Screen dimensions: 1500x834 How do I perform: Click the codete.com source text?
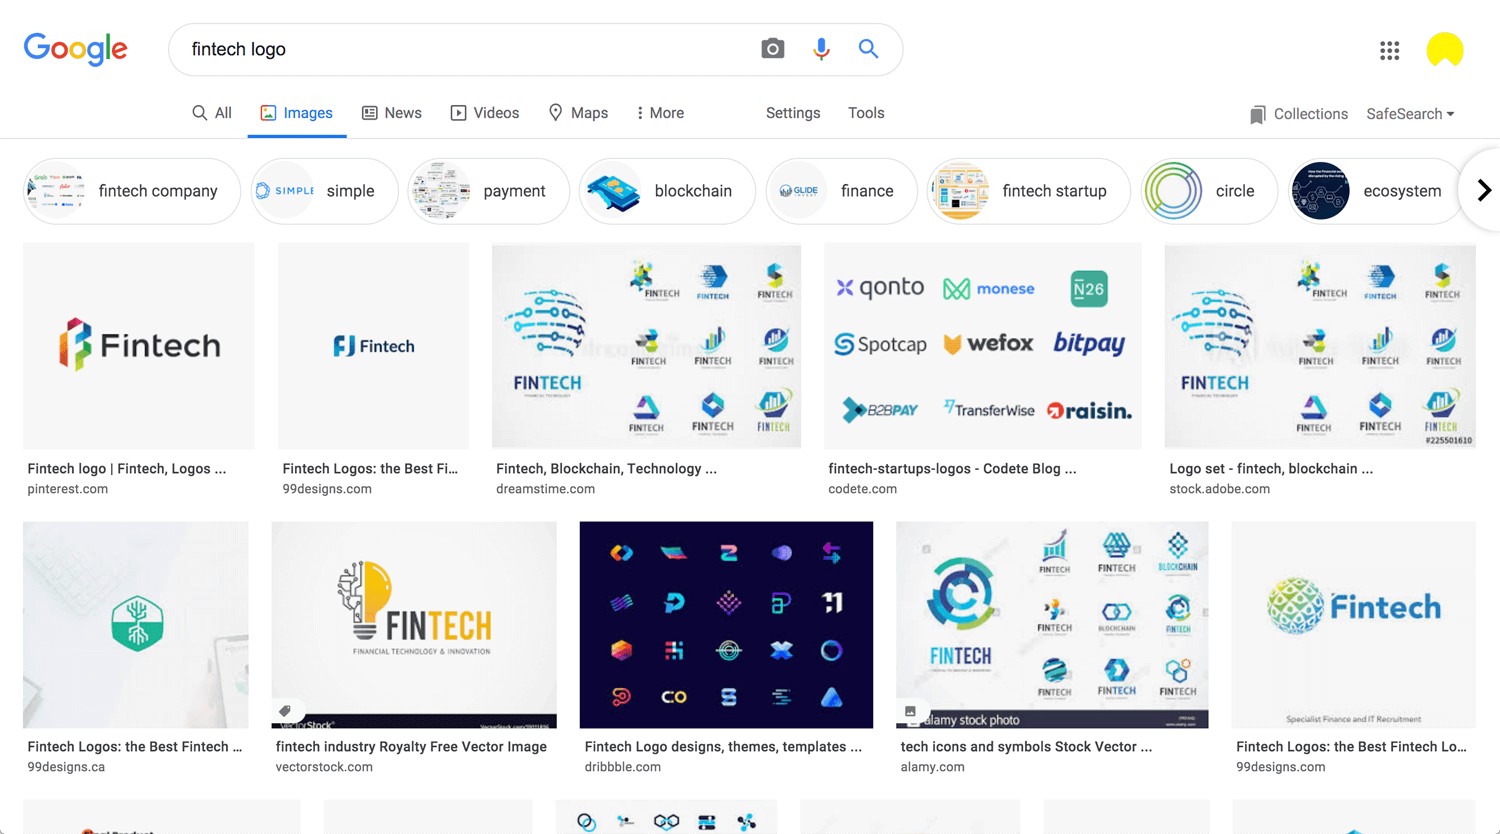pos(862,489)
